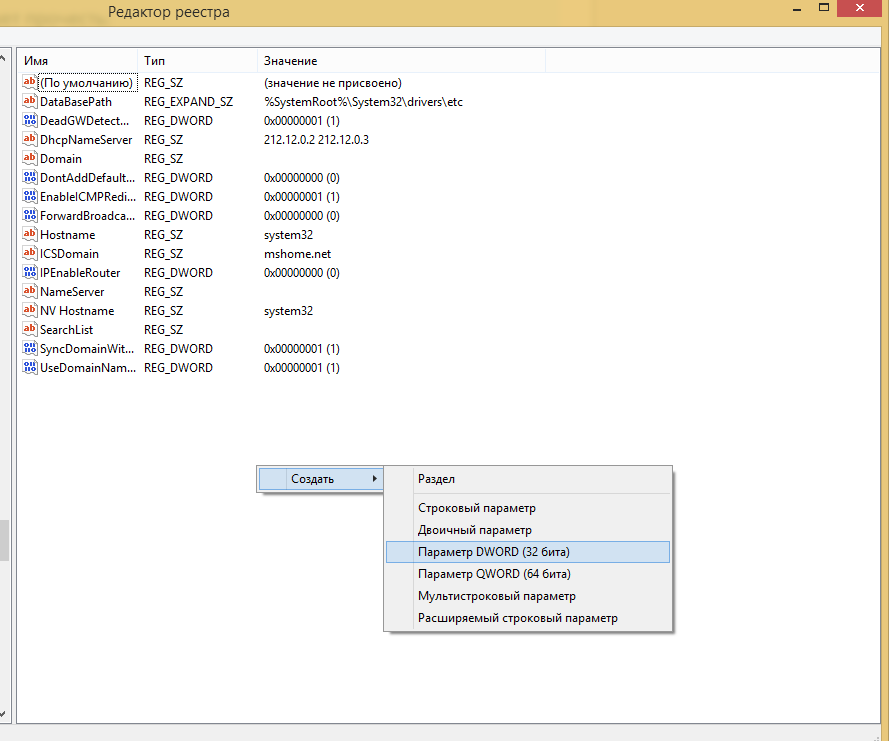Sort list by Имя column header
Viewport: 889px width, 741px height.
[x=77, y=61]
